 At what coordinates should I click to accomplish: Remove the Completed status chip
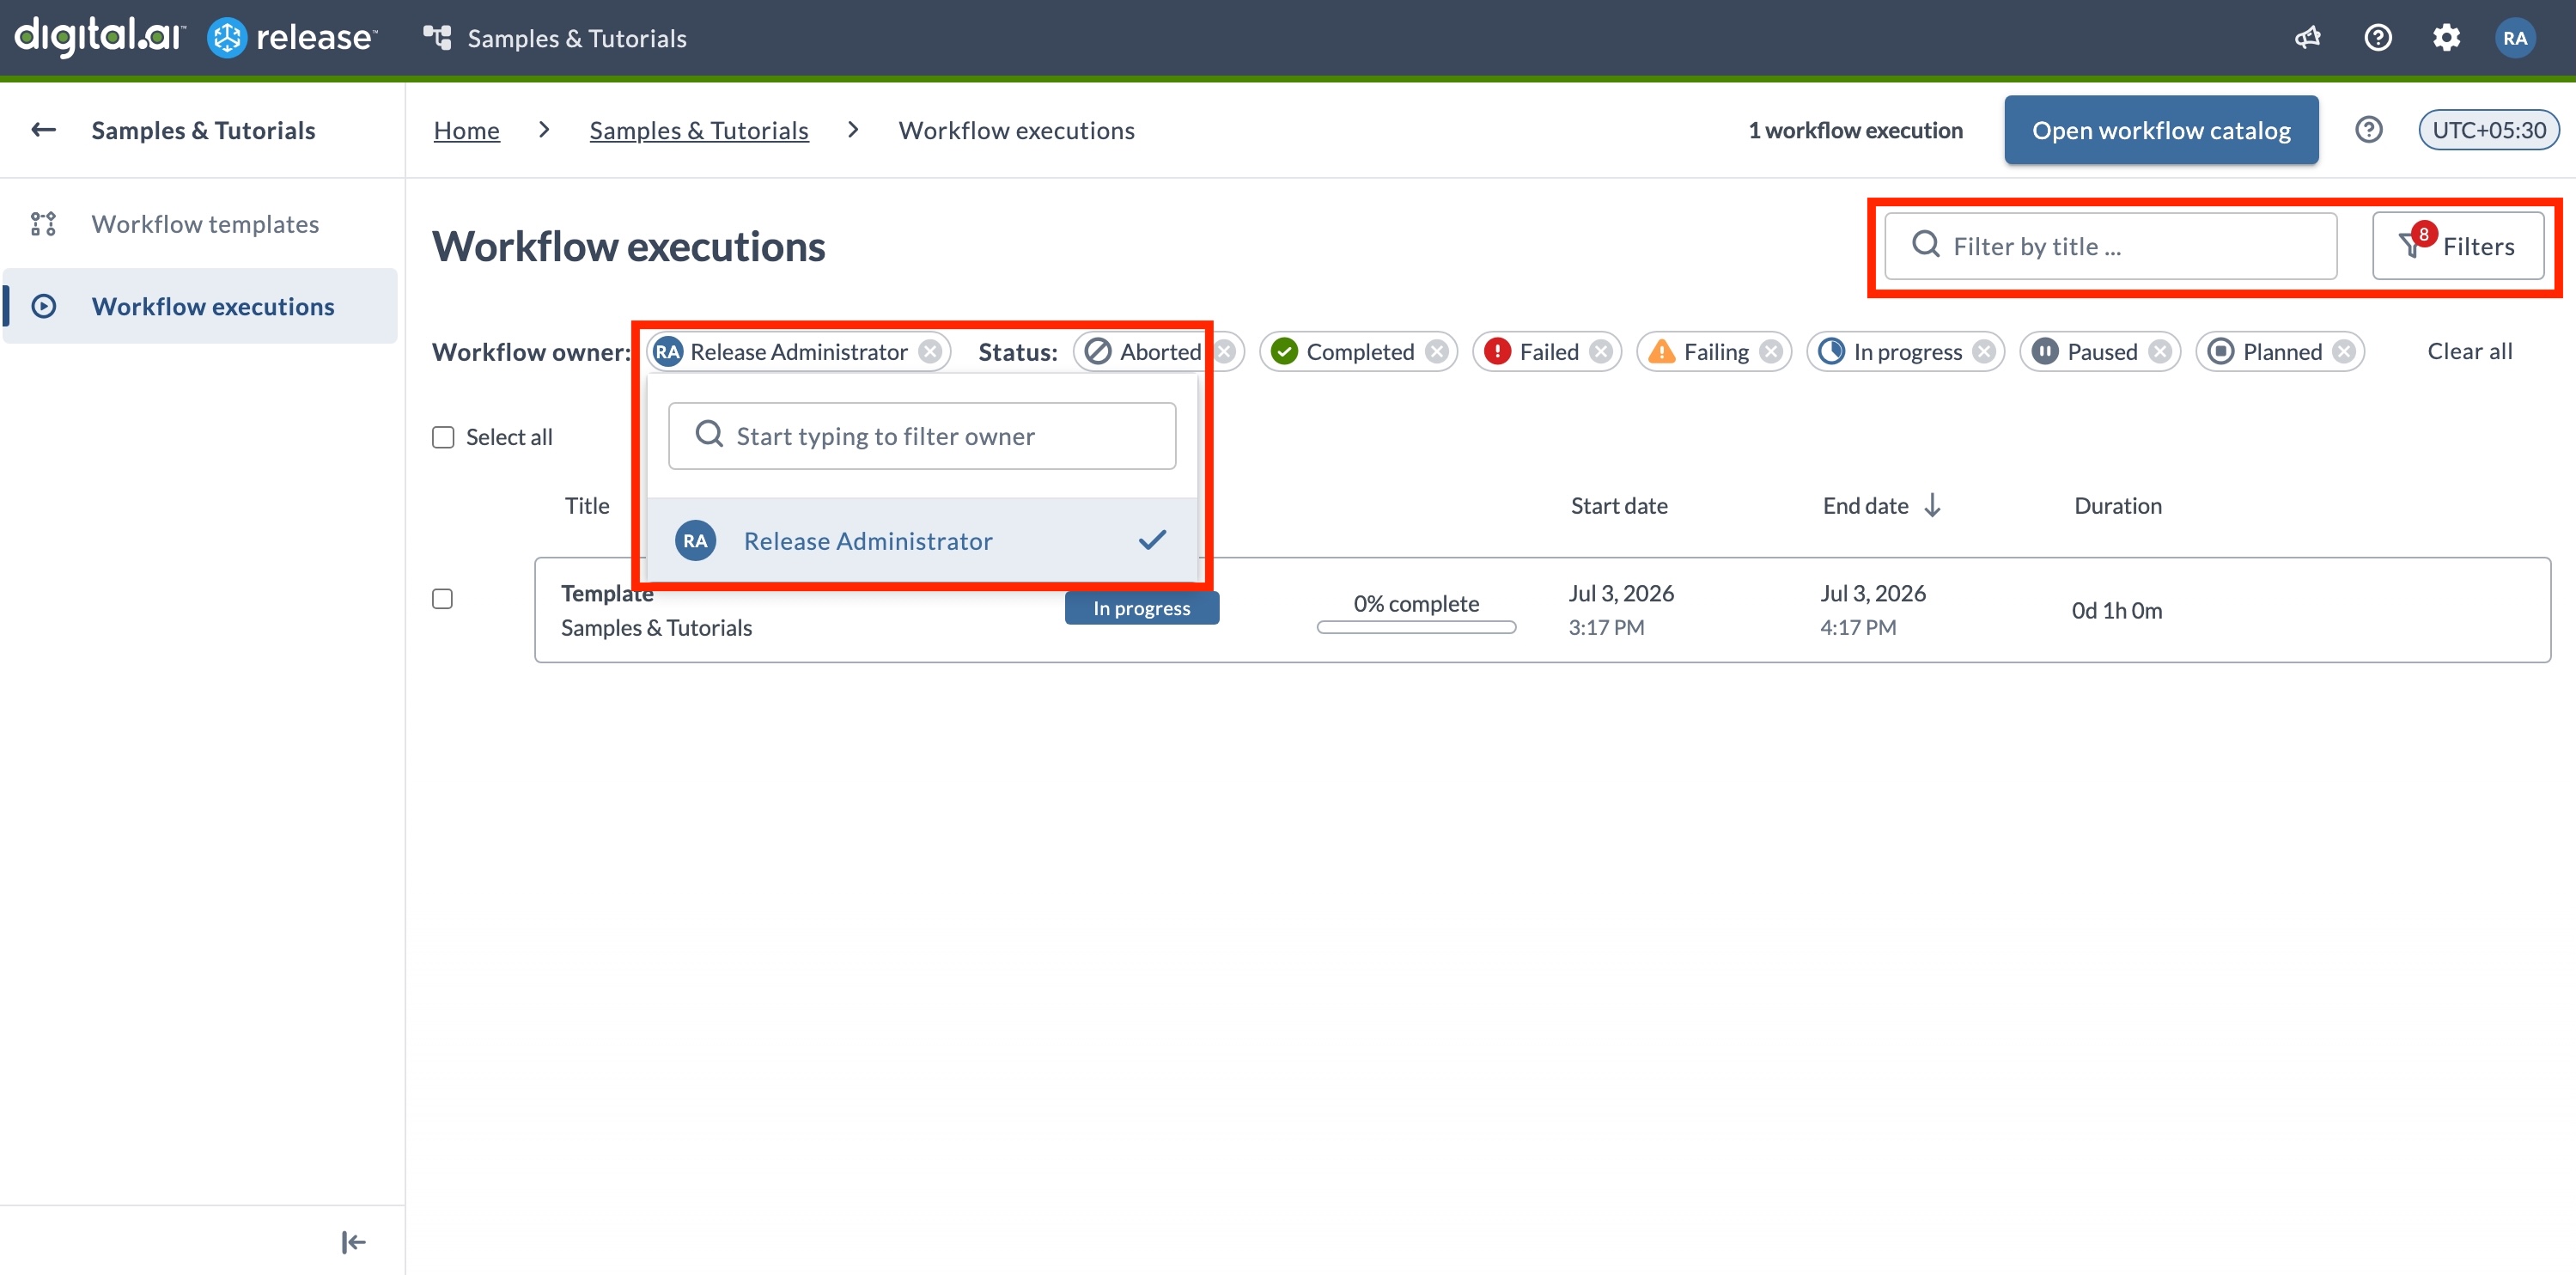tap(1437, 352)
